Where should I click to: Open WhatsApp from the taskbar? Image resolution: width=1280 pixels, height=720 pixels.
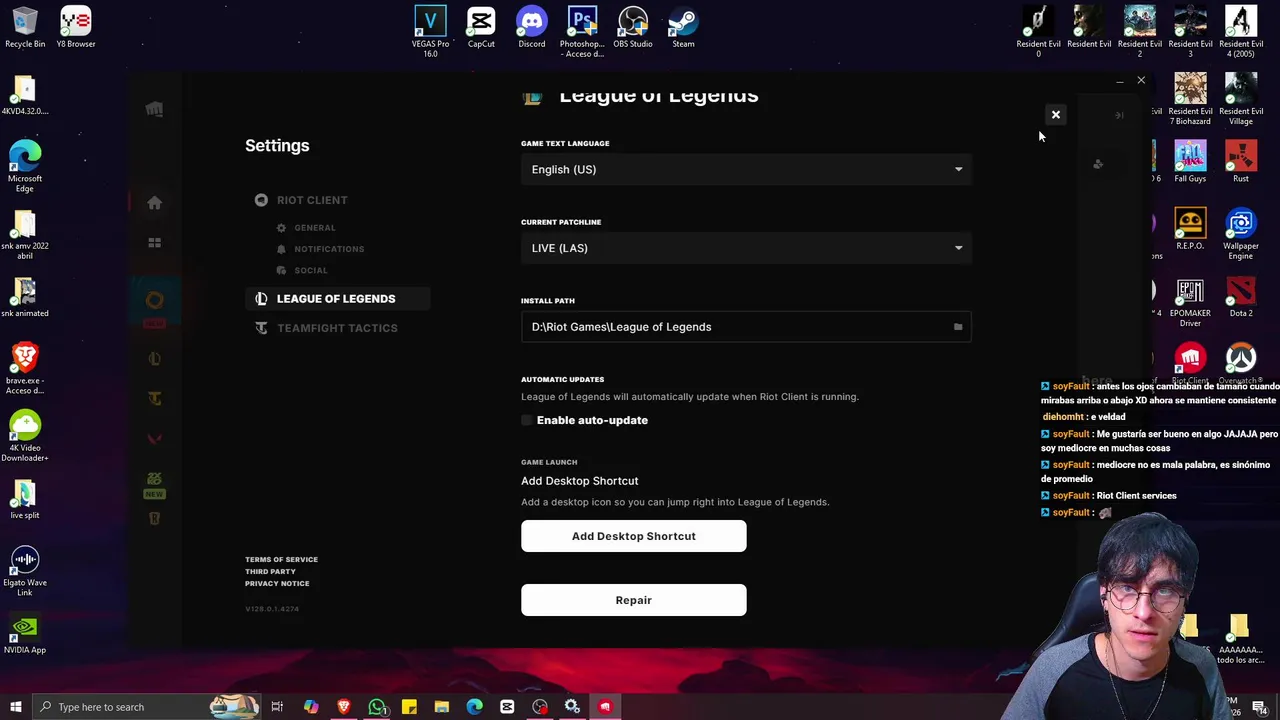tap(377, 707)
